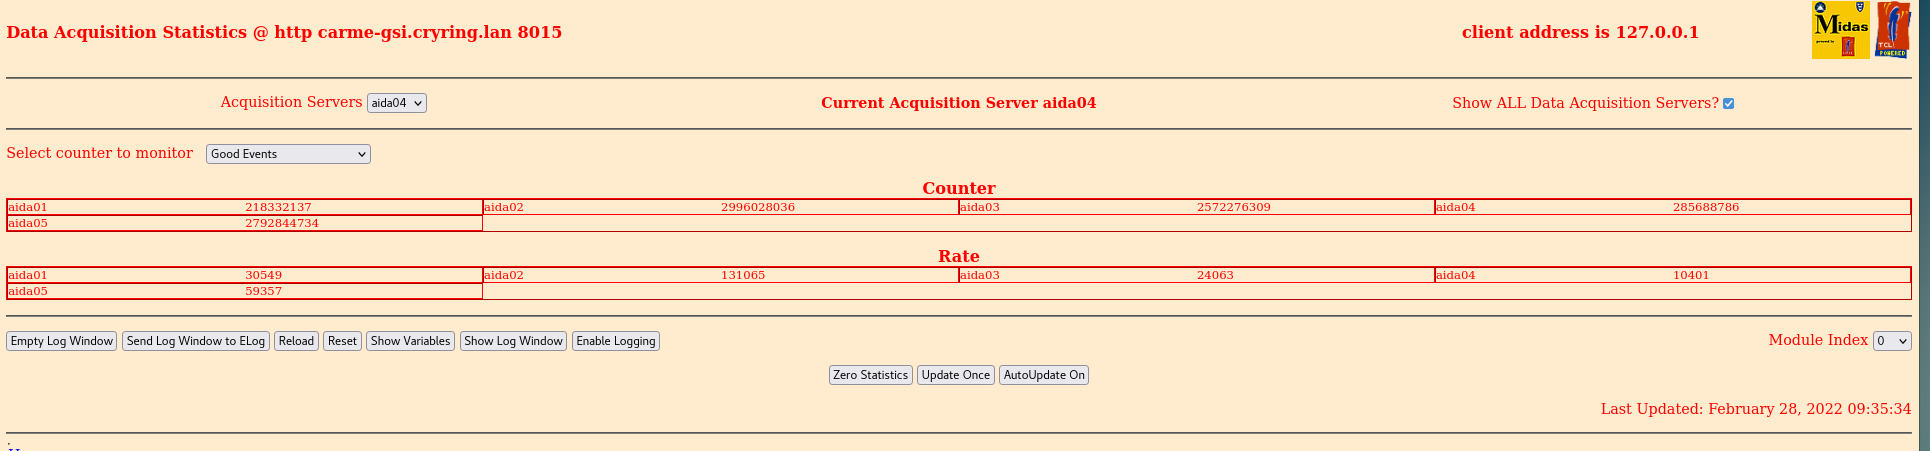1930x451 pixels.
Task: Click the Reset button
Action: click(342, 341)
